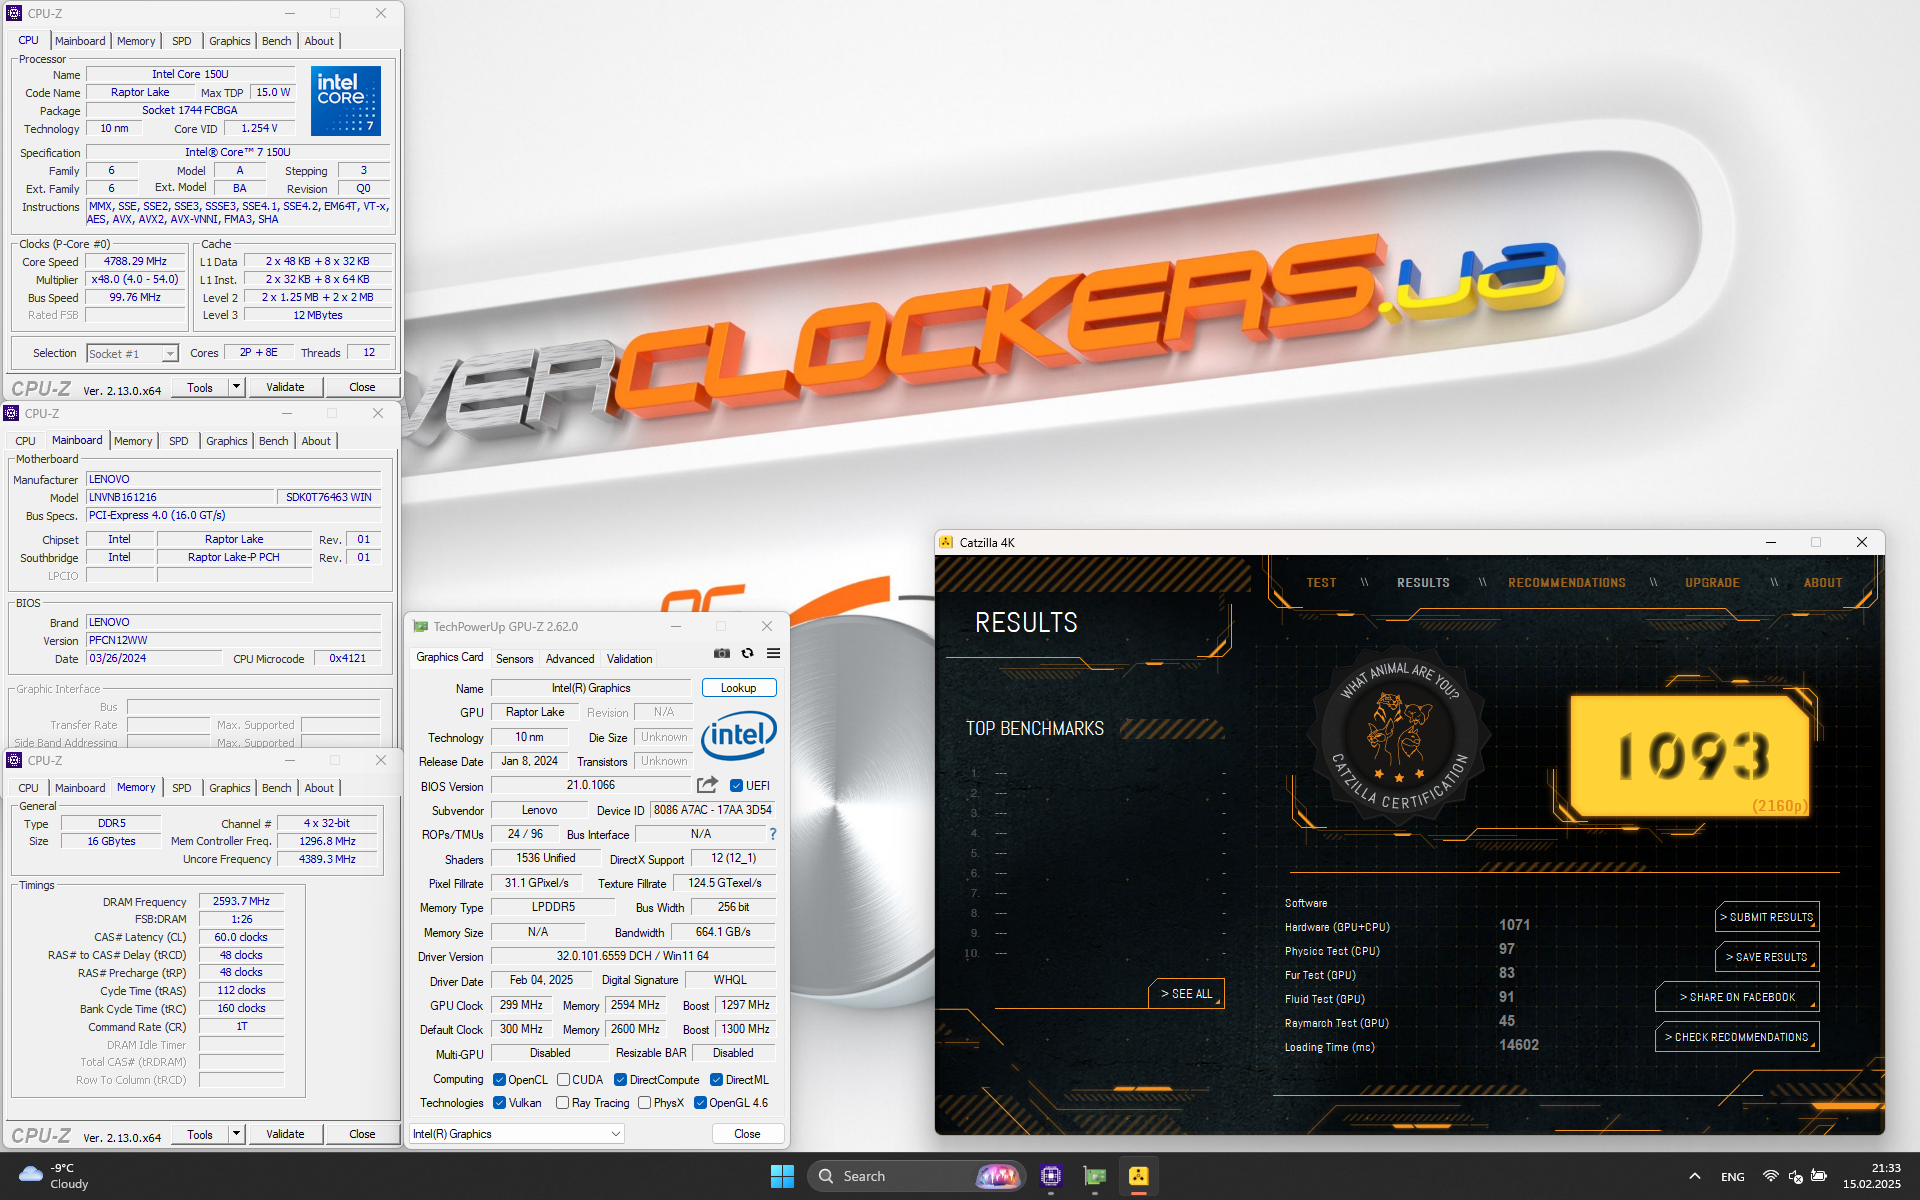This screenshot has height=1200, width=1920.
Task: Click the 1093 score panel in Catzilla
Action: click(x=1690, y=756)
